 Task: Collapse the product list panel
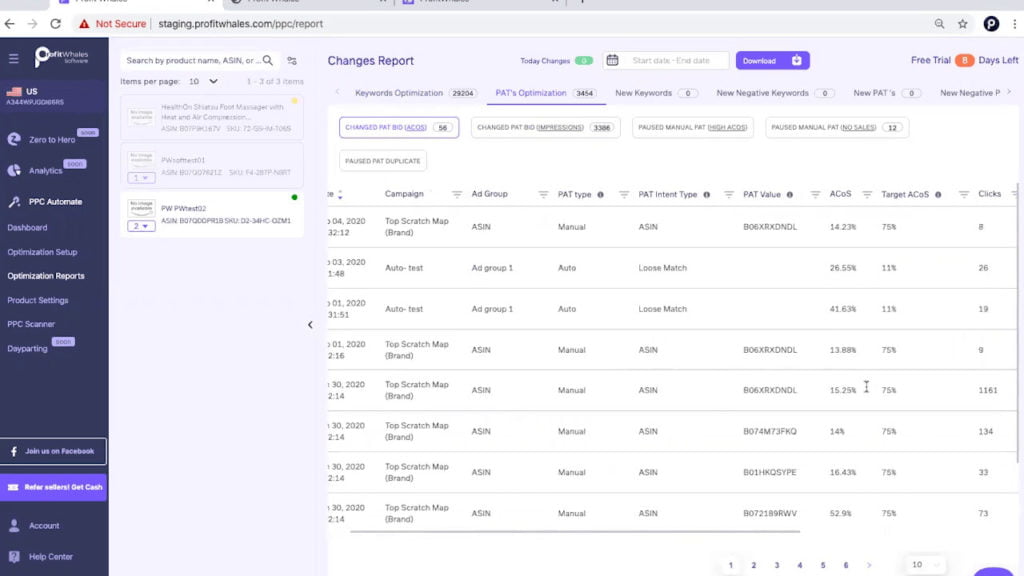[x=310, y=325]
